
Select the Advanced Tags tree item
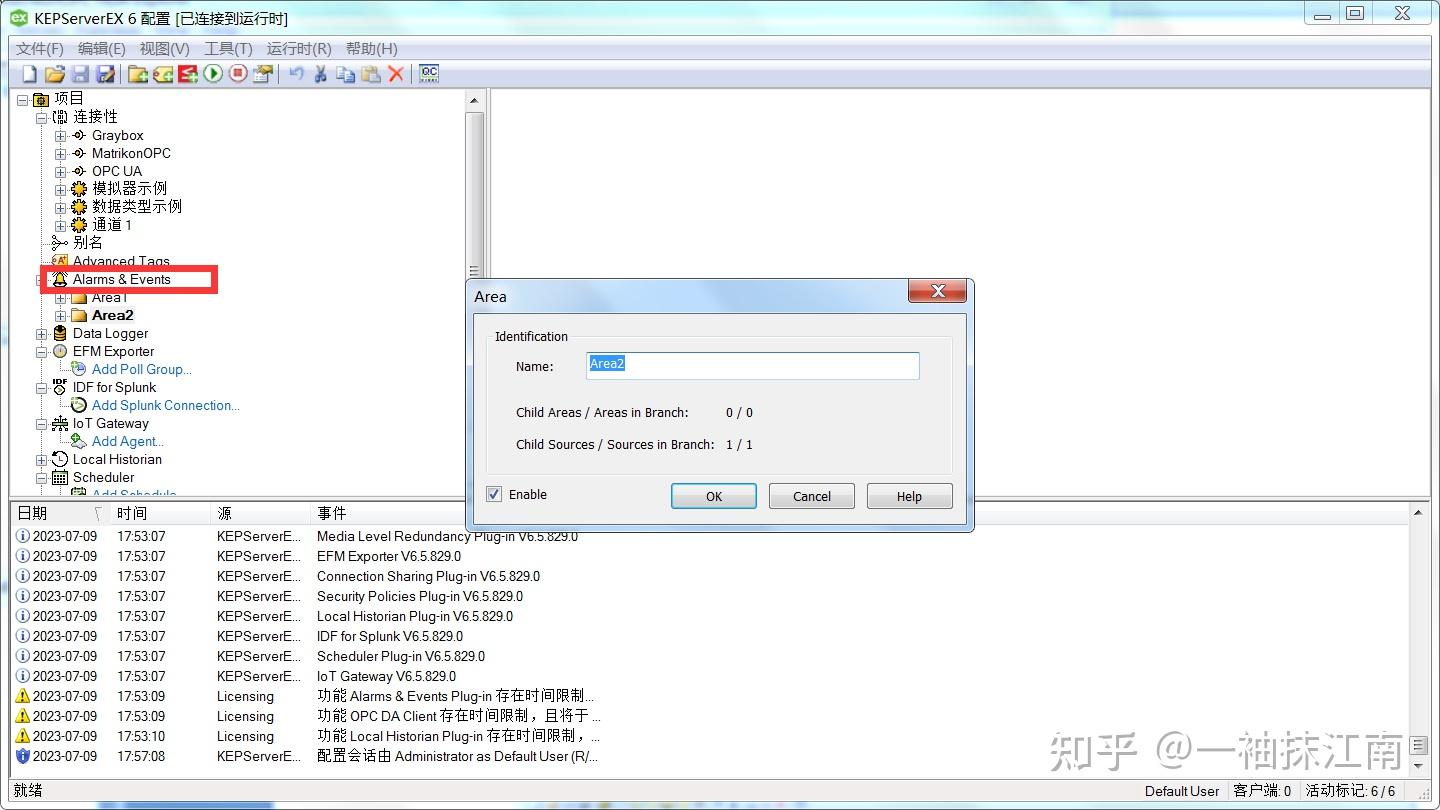(x=121, y=261)
